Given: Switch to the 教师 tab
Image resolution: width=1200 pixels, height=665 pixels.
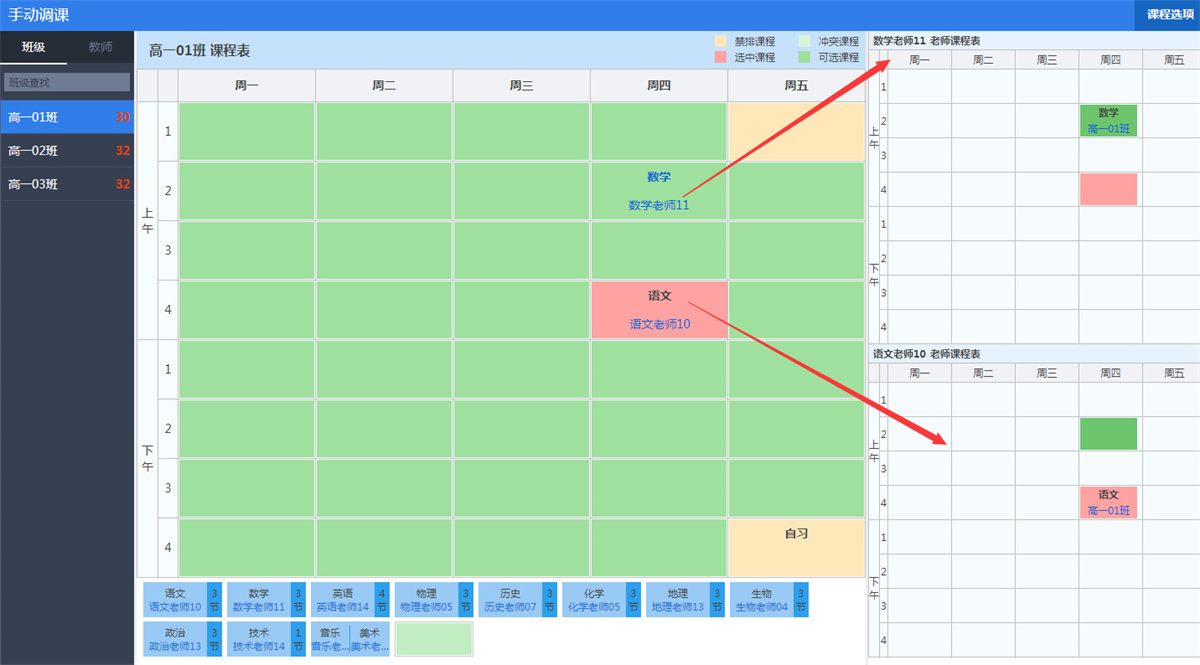Looking at the screenshot, I should [x=100, y=47].
